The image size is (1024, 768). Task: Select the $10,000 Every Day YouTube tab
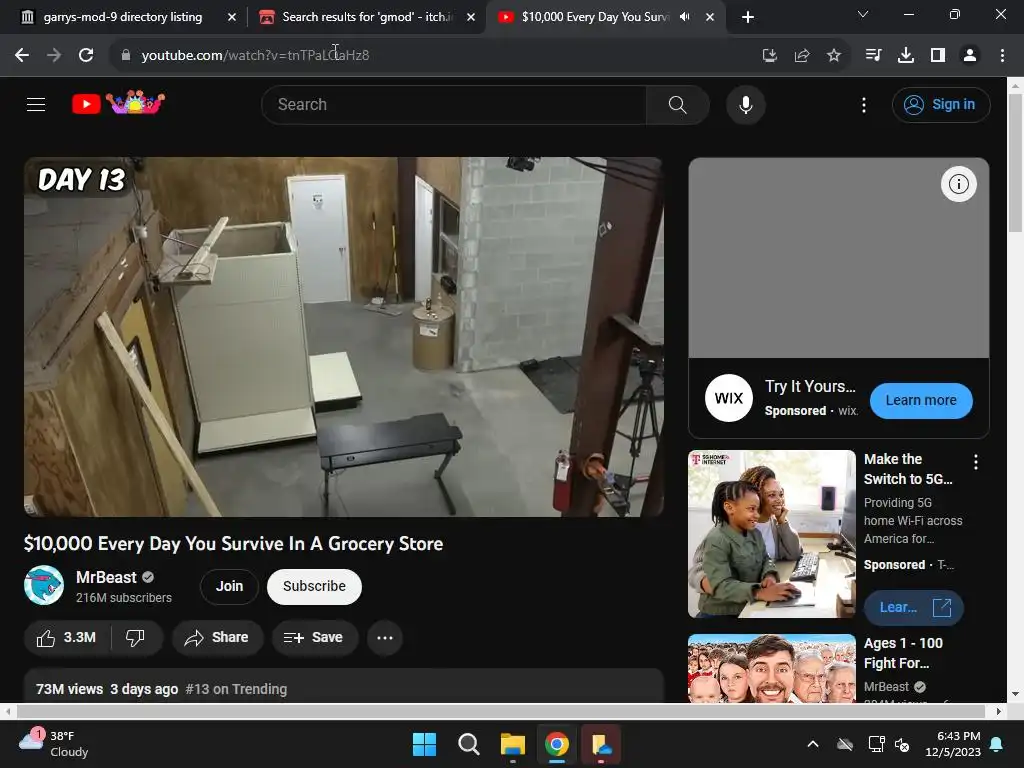[594, 17]
